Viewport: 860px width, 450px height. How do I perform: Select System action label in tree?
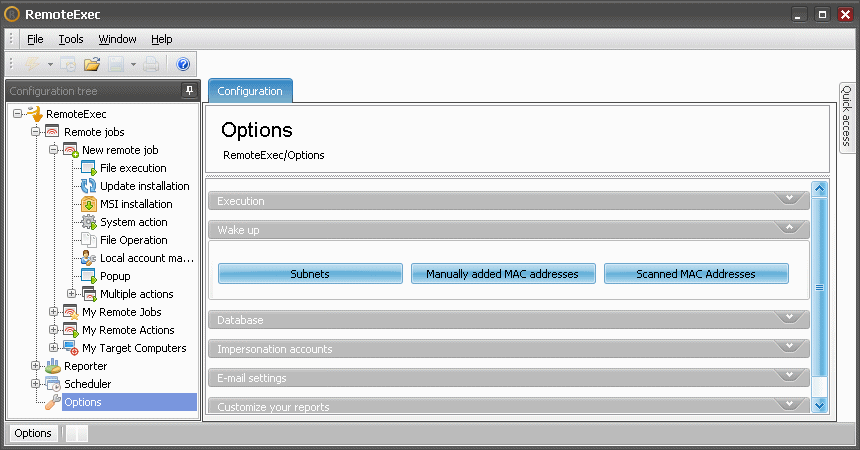point(134,222)
